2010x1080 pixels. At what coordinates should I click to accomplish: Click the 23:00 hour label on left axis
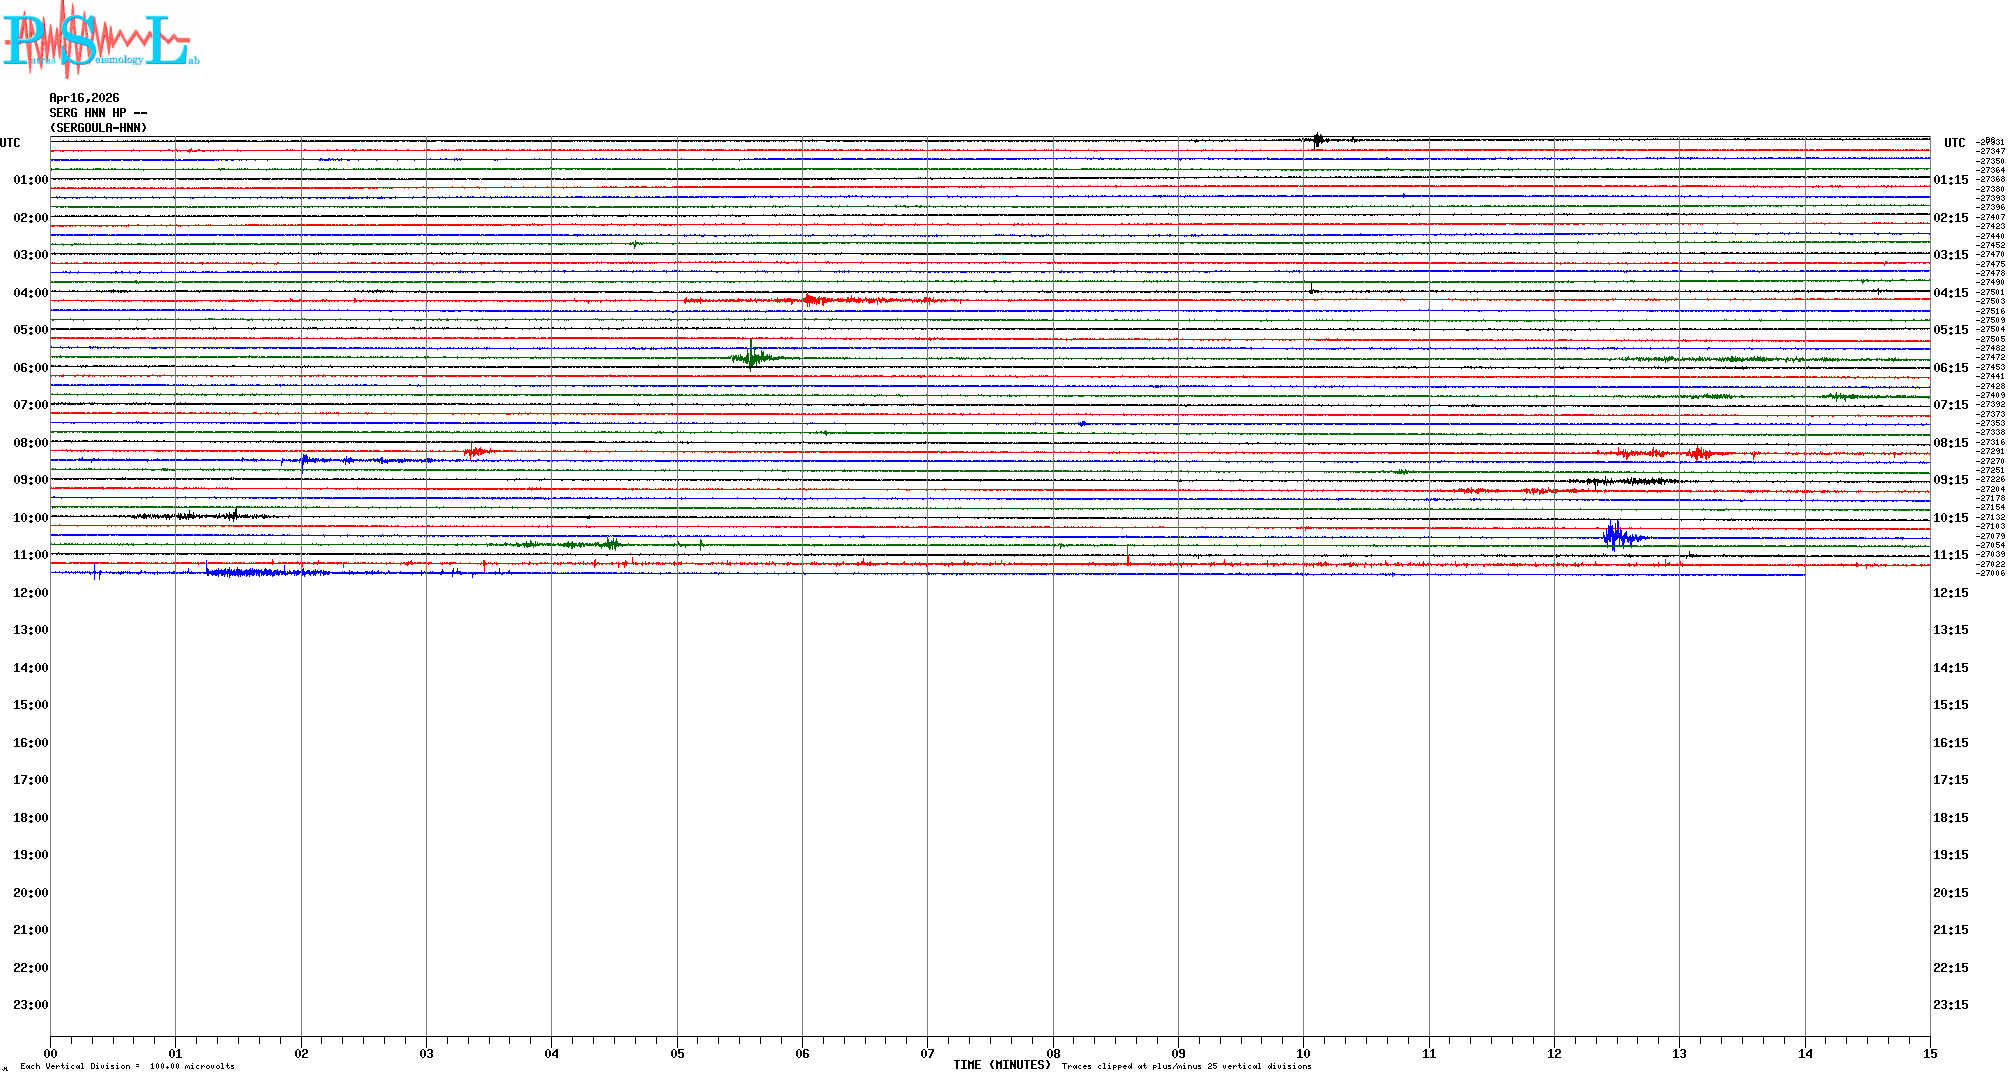[x=30, y=1005]
